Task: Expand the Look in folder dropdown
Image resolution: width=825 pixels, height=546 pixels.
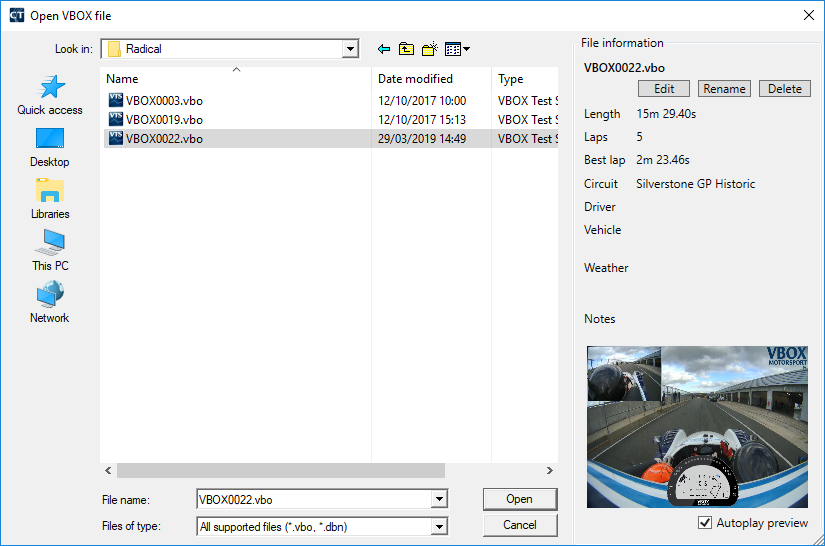Action: coord(350,49)
